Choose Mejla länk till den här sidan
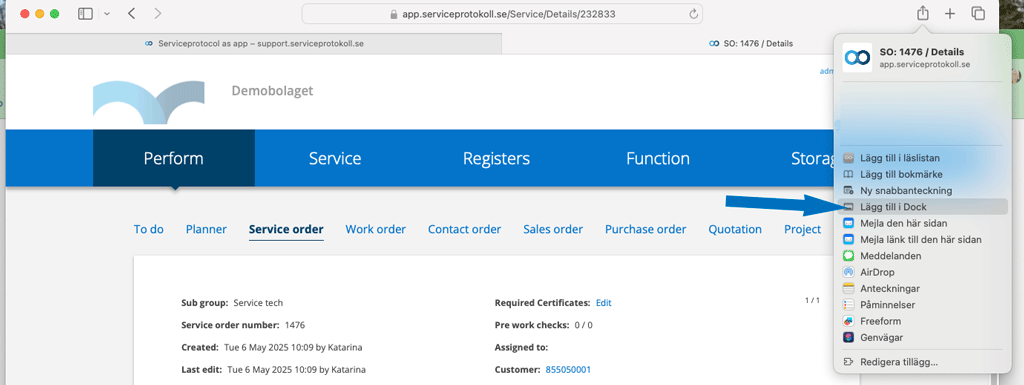The width and height of the screenshot is (1024, 385). (x=921, y=239)
